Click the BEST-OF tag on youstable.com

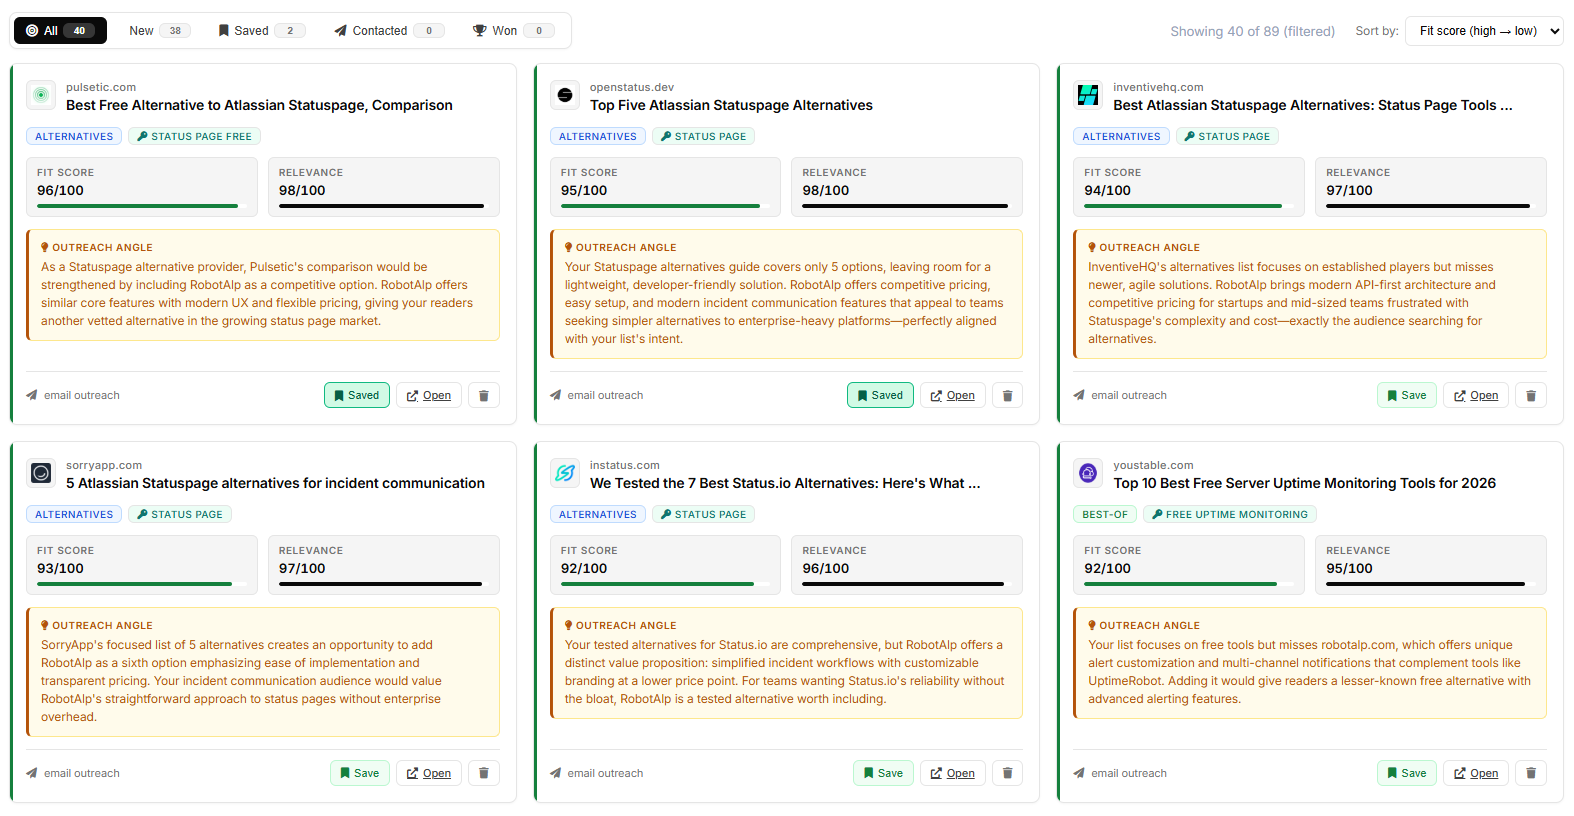tap(1105, 514)
